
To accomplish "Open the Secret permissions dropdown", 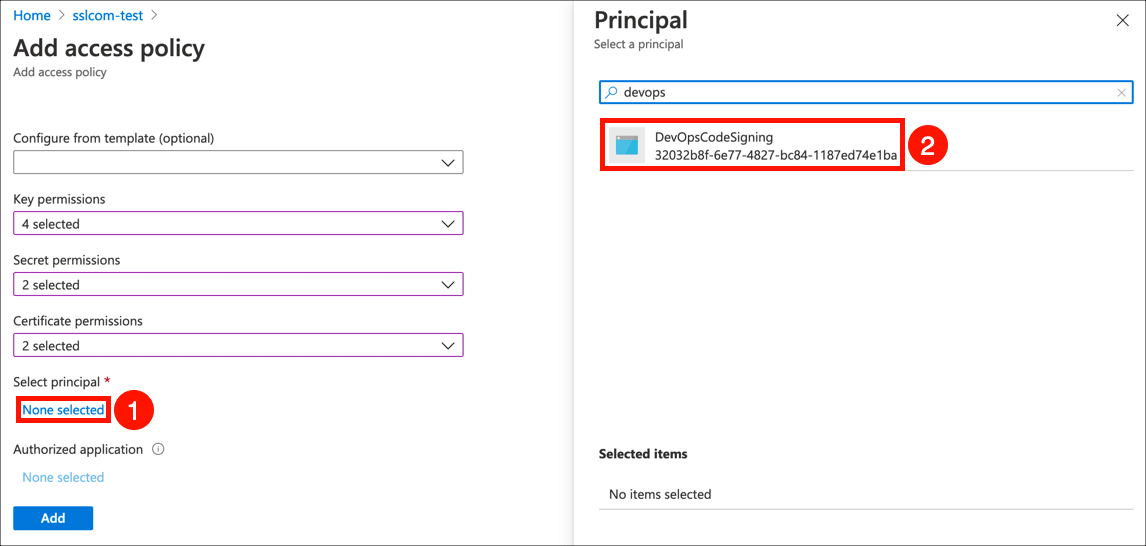I will 238,285.
